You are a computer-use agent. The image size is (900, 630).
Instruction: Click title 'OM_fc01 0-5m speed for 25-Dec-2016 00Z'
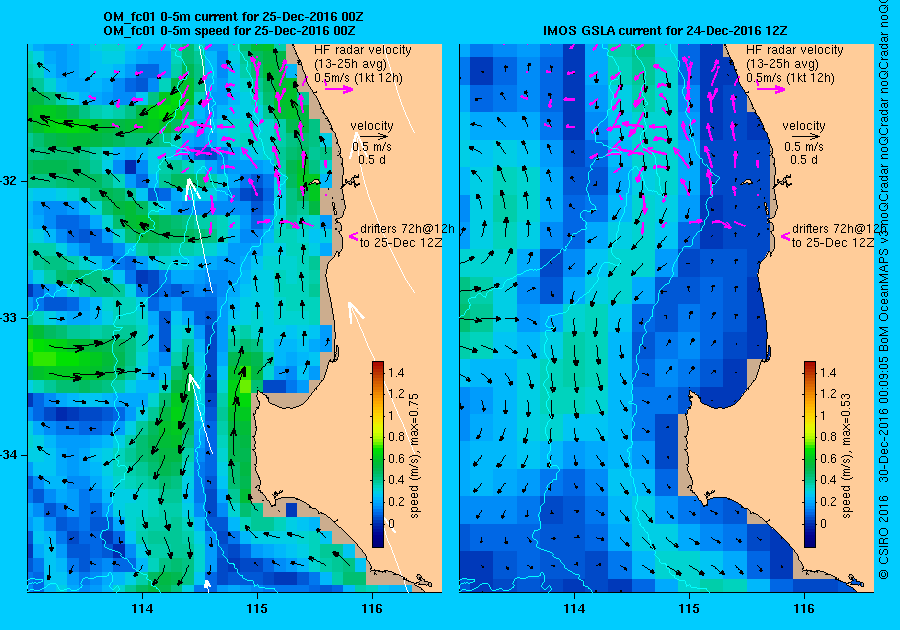pos(229,30)
